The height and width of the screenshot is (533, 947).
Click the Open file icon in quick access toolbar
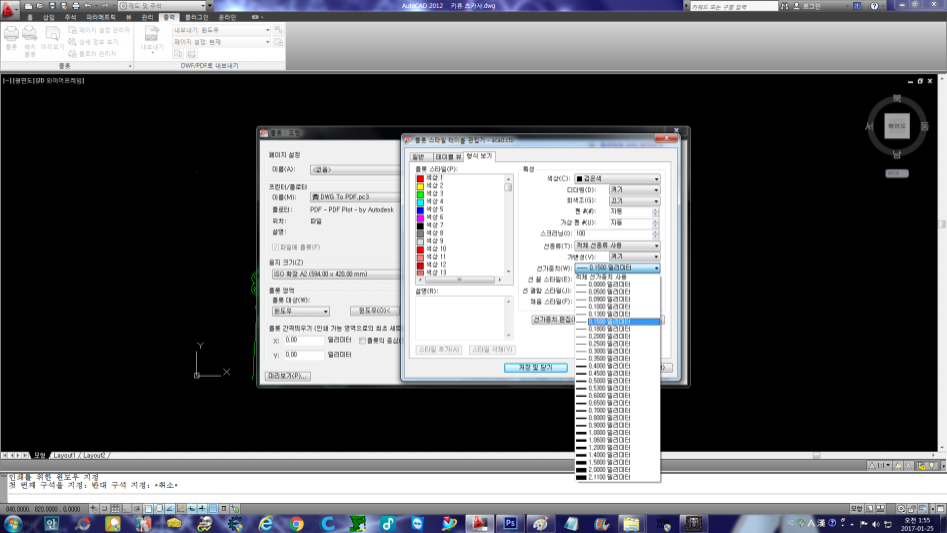(x=40, y=5)
